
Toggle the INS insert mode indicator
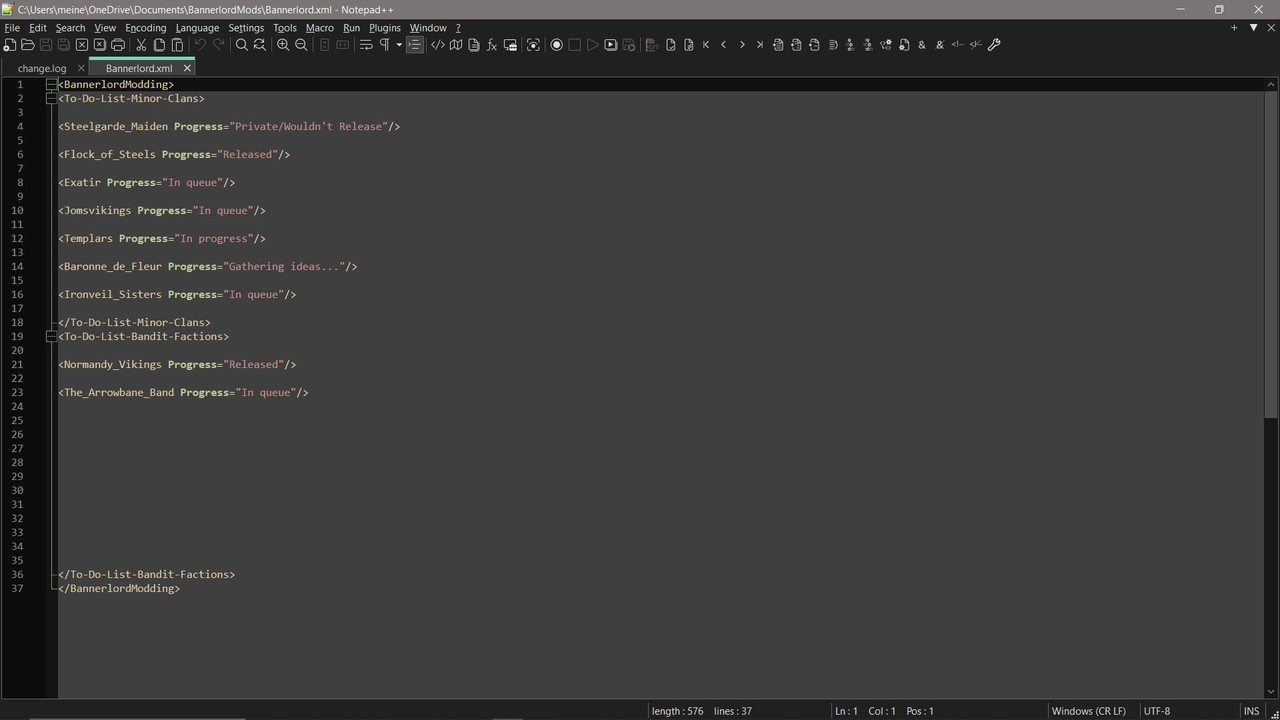[1251, 711]
